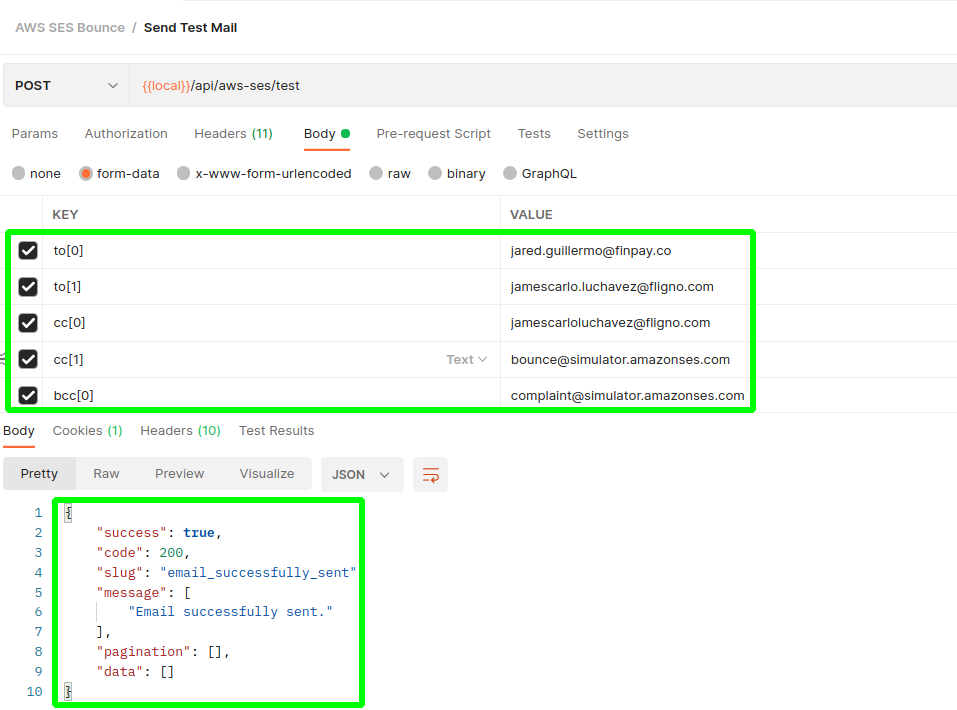This screenshot has height=710, width=957.
Task: Click the VALUE column header
Action: pos(532,215)
